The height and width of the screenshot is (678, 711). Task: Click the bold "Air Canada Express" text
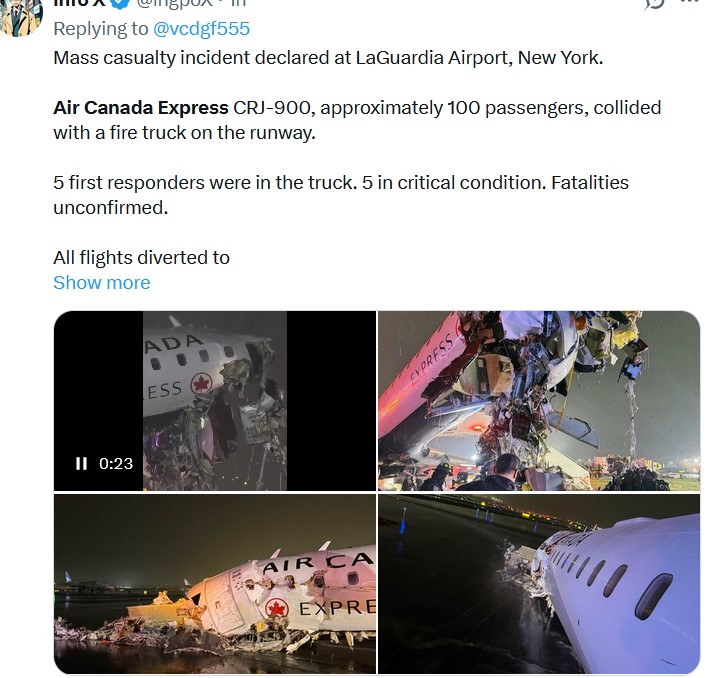click(x=140, y=107)
